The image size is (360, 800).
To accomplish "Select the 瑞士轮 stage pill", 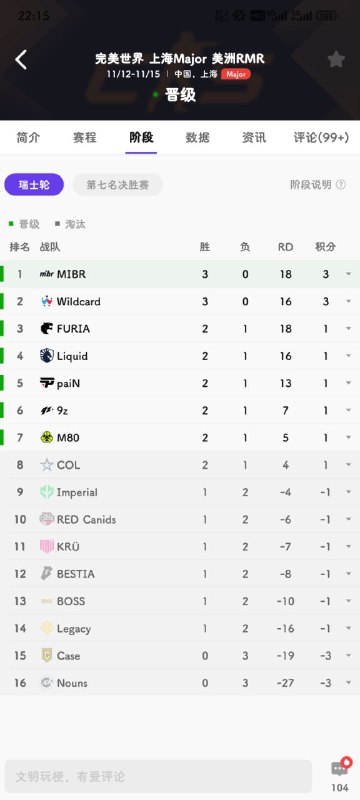I will point(34,185).
